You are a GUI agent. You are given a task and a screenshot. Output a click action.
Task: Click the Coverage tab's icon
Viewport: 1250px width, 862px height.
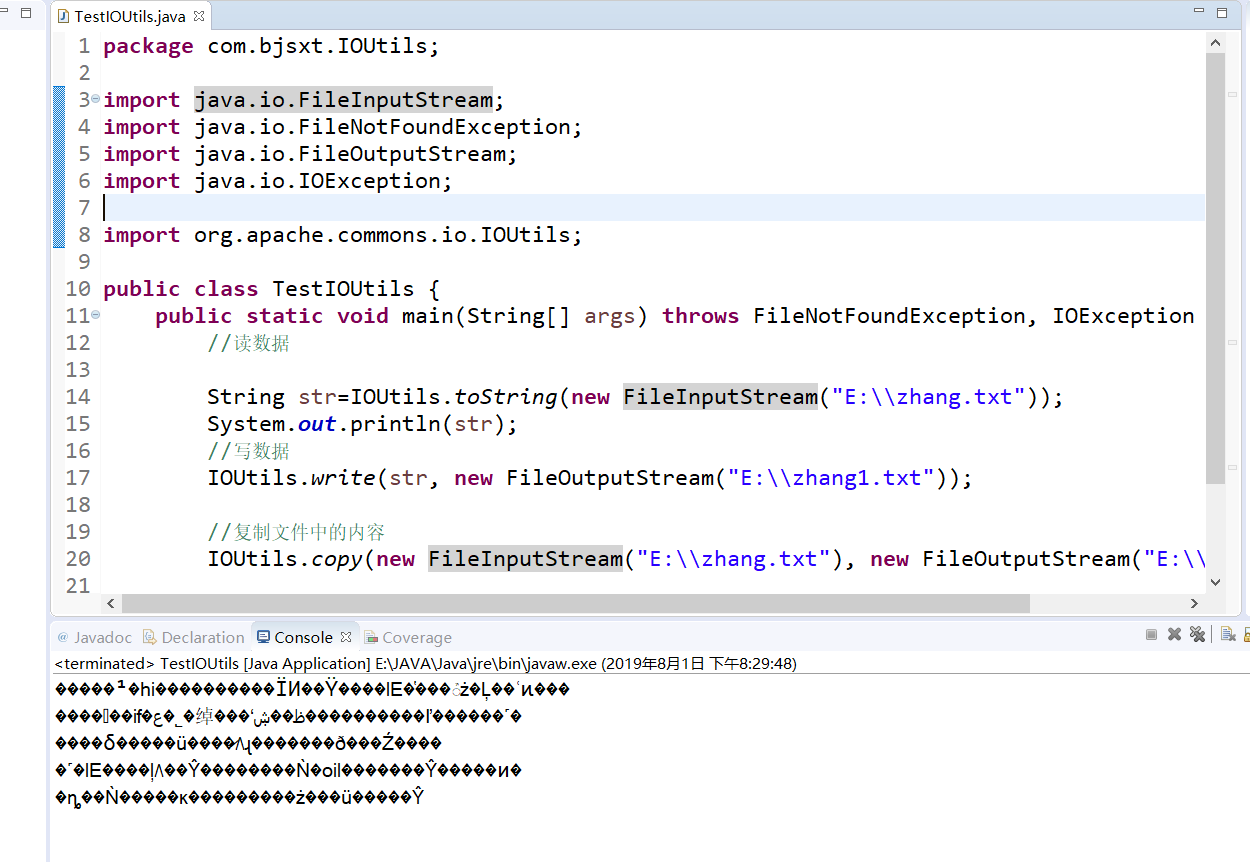pyautogui.click(x=371, y=637)
